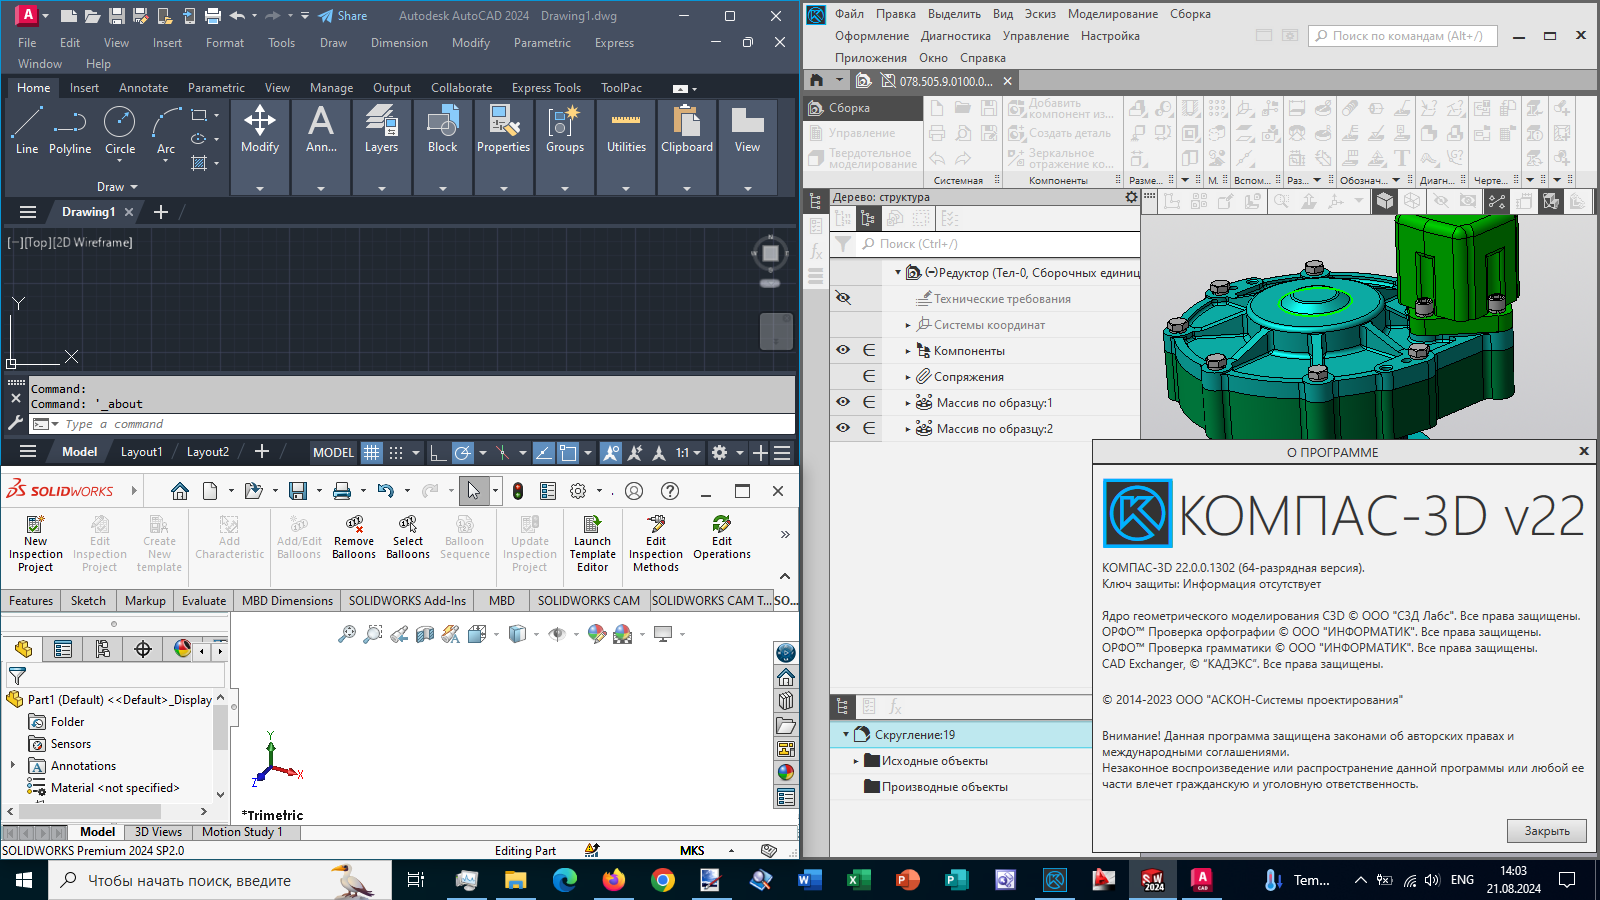Open KOMPAS tree settings gear icon

(x=1131, y=197)
